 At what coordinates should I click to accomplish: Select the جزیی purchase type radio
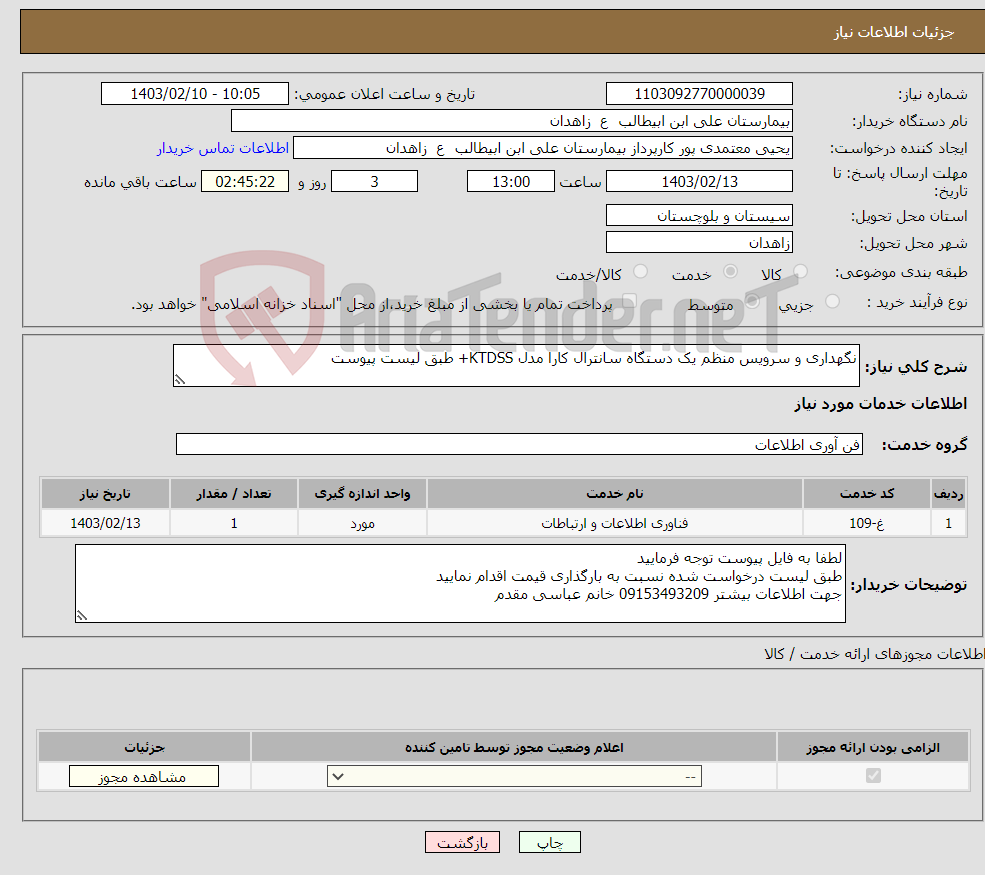coord(832,302)
